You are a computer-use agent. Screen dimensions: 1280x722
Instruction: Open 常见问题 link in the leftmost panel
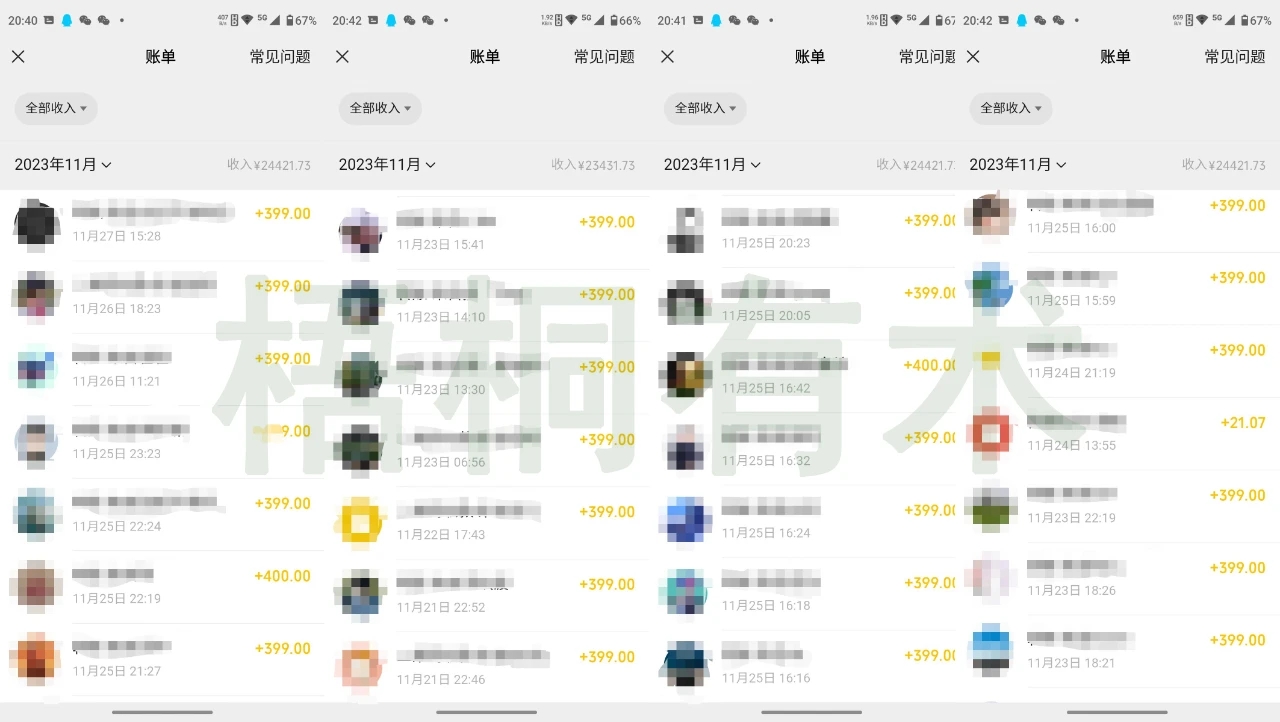(280, 57)
